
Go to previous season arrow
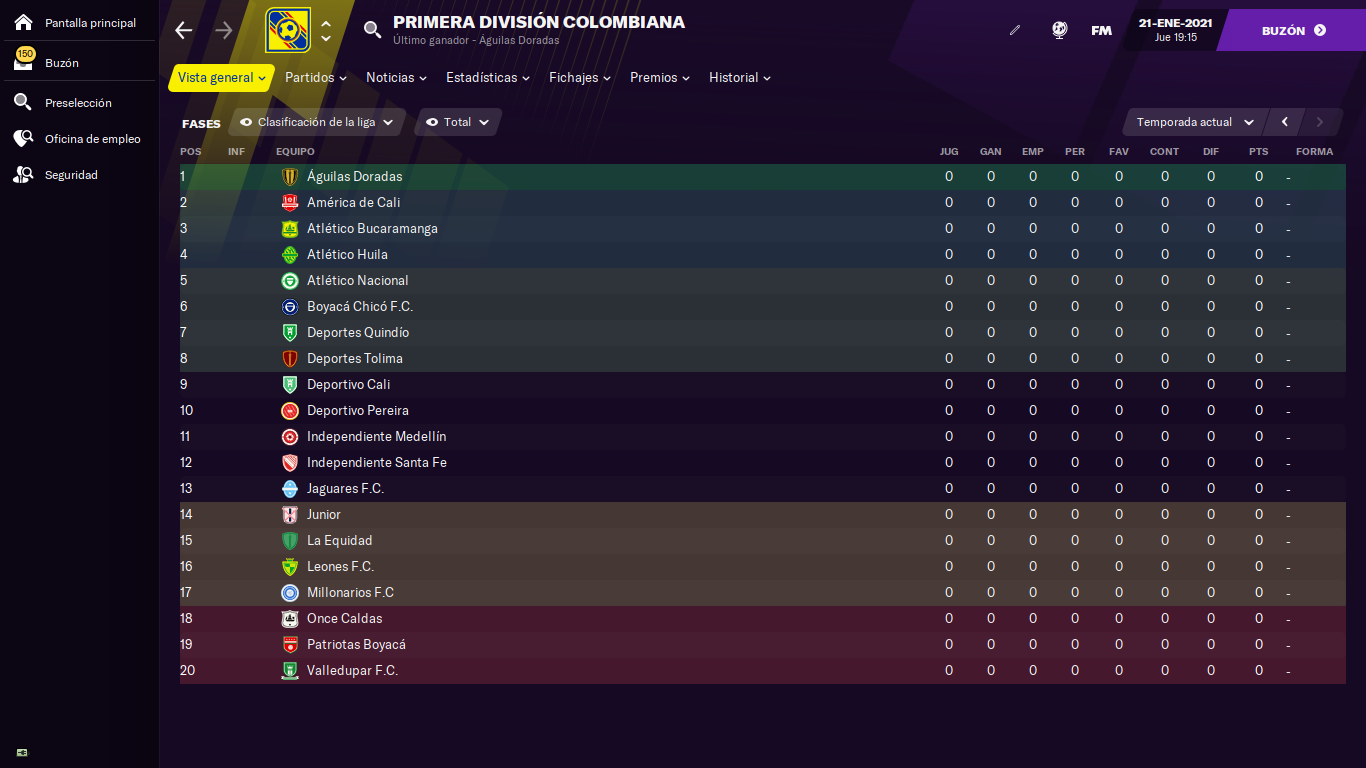[1285, 122]
